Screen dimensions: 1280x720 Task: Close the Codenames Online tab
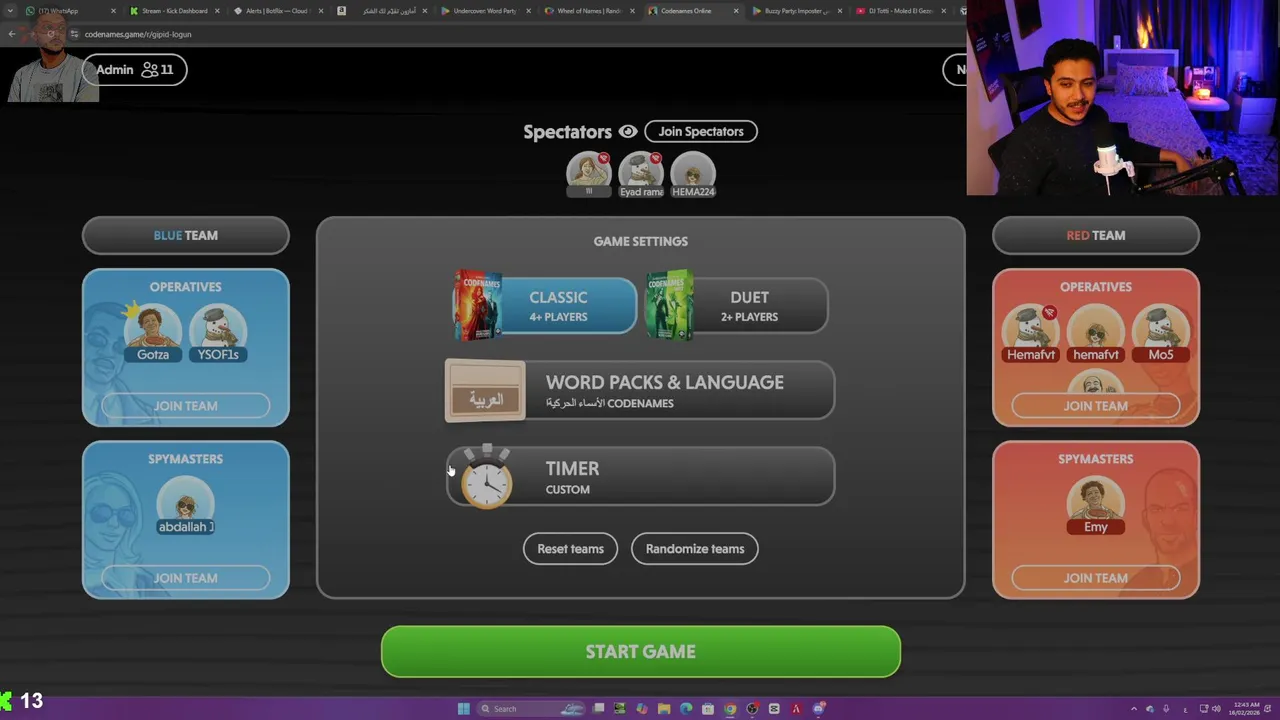tap(736, 11)
